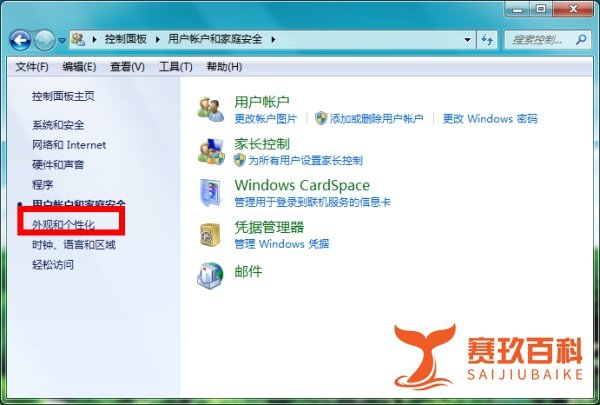Select 用户帐户和家庭安全 breadcrumb

[x=215, y=39]
